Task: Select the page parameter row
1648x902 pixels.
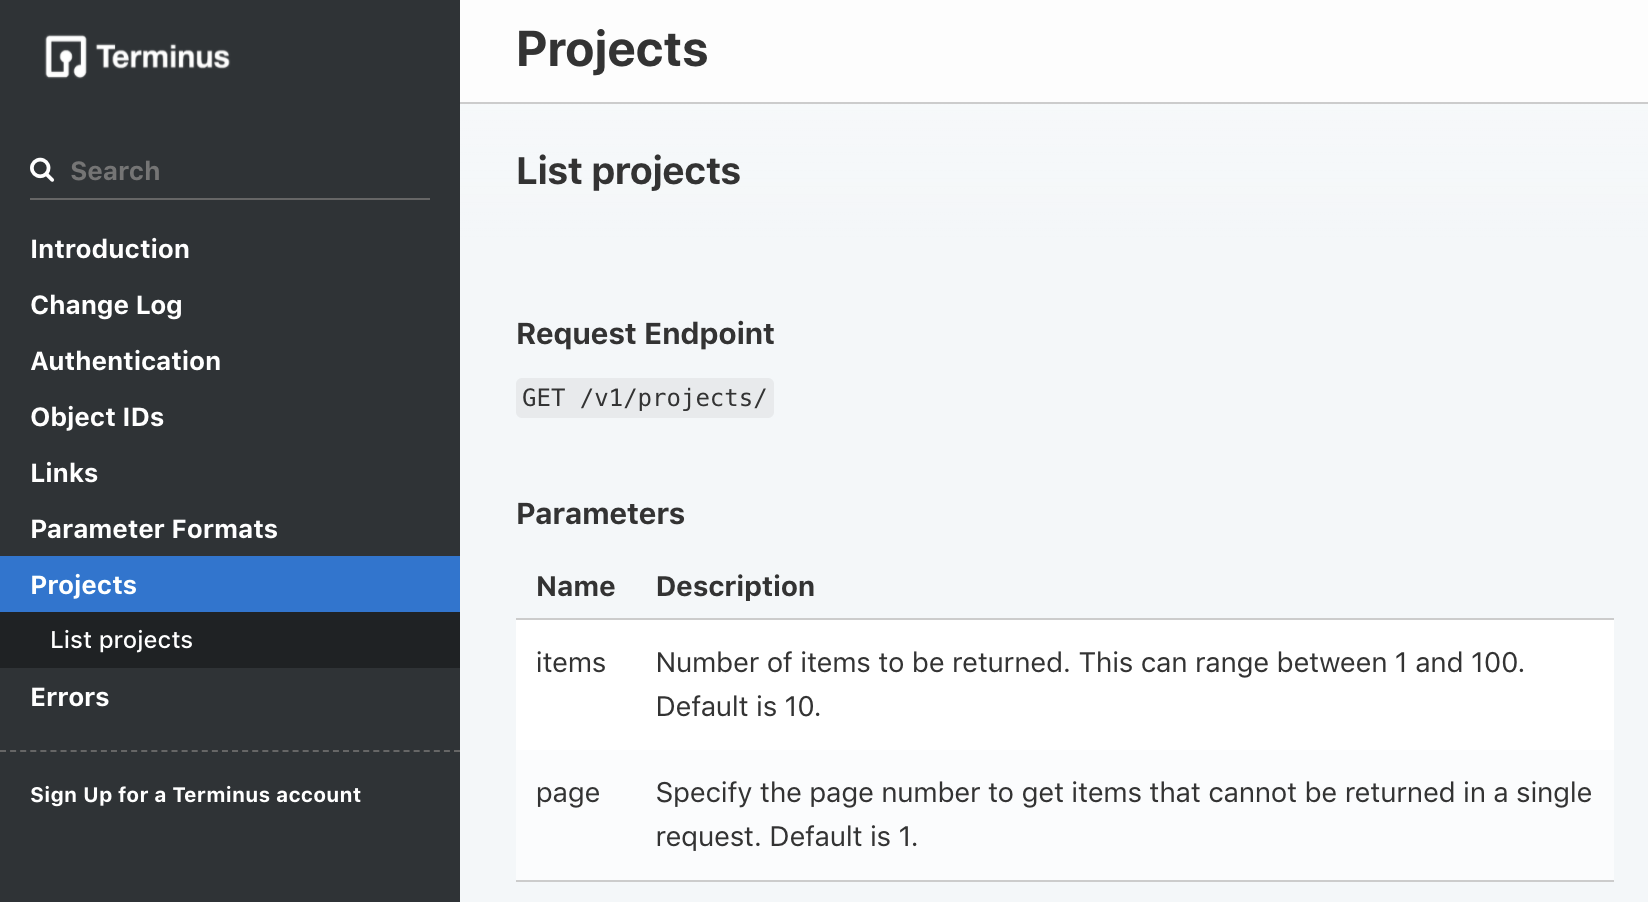Action: click(1064, 814)
